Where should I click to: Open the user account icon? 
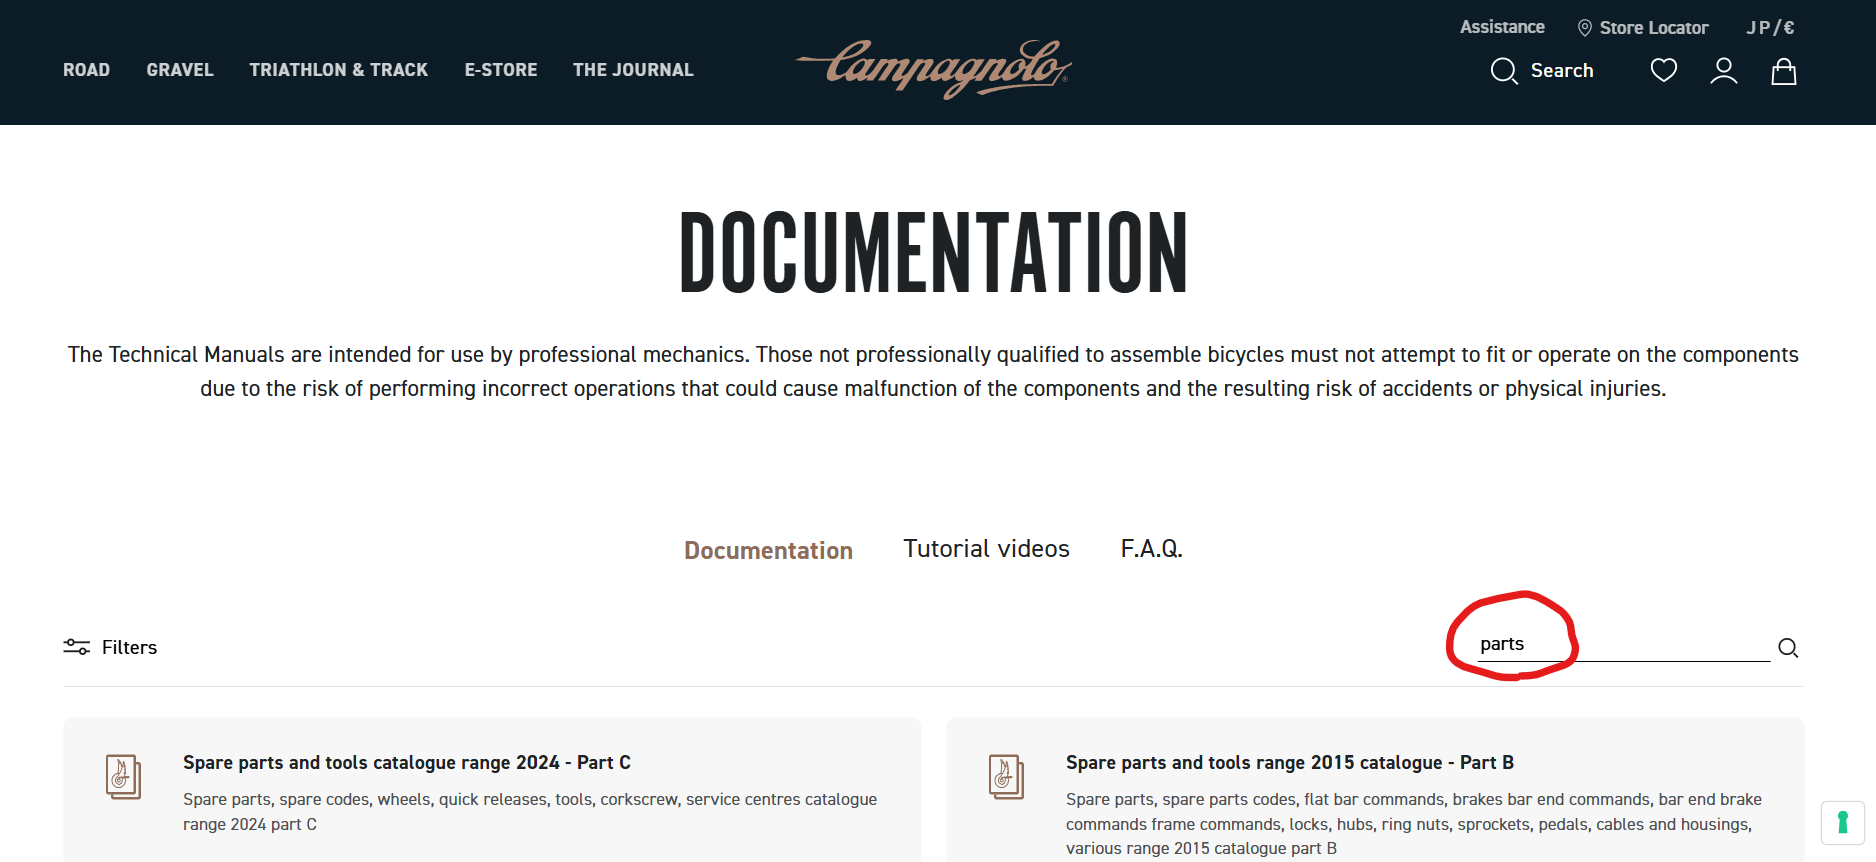(x=1723, y=71)
